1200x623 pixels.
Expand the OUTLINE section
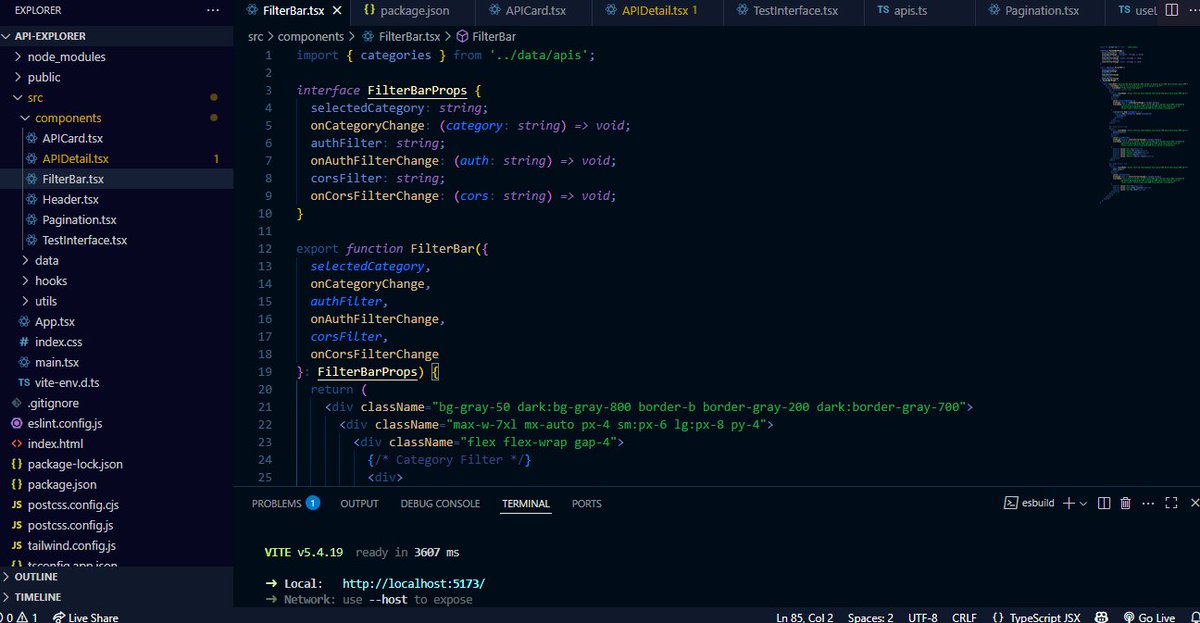click(116, 577)
